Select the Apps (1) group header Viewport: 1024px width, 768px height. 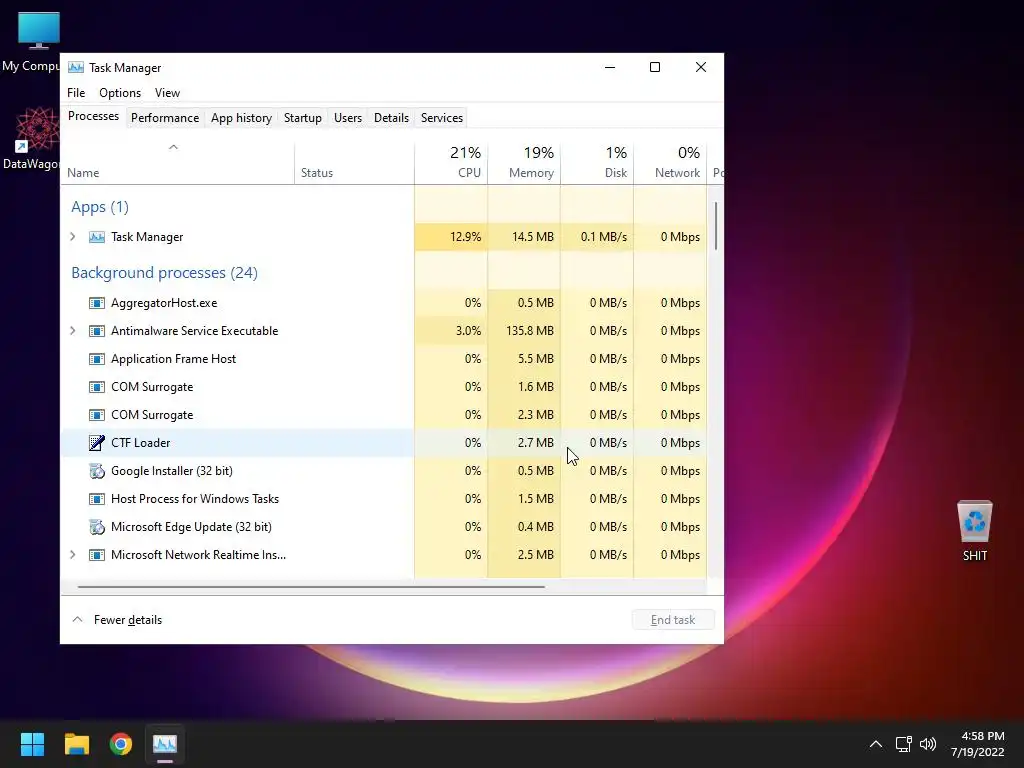coord(100,207)
